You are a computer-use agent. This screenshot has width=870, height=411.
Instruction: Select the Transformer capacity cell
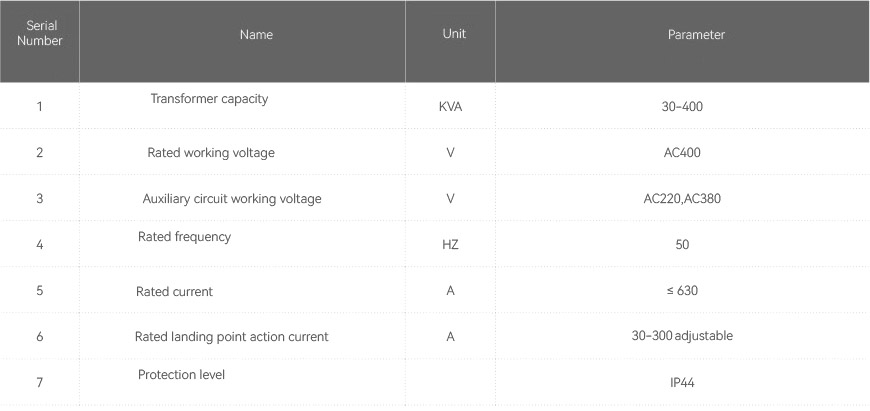[209, 99]
